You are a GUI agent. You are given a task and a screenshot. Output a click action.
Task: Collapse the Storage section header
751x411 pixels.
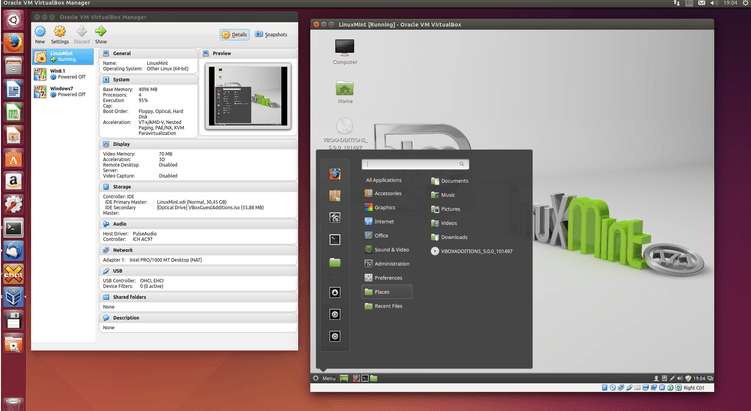click(198, 187)
